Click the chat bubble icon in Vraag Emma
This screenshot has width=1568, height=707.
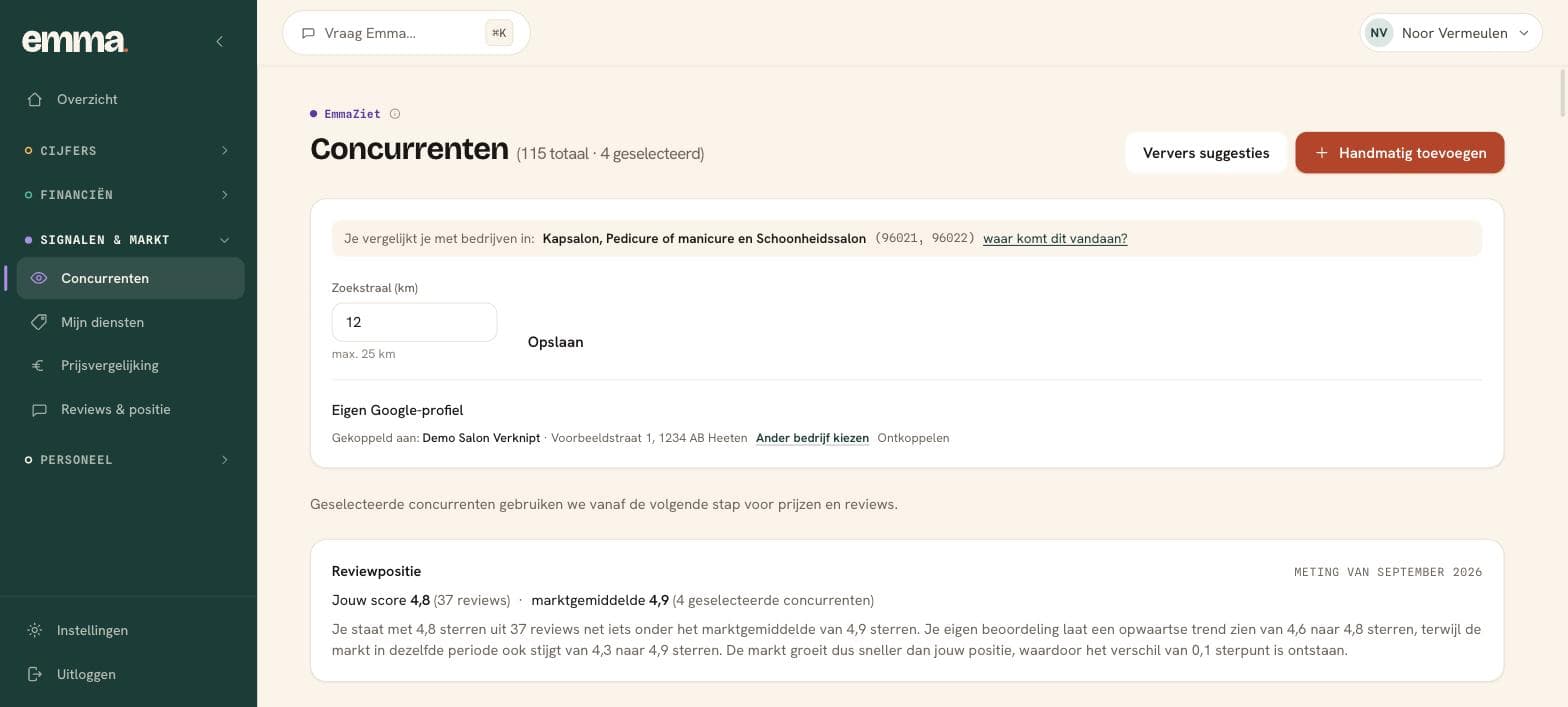click(x=308, y=33)
